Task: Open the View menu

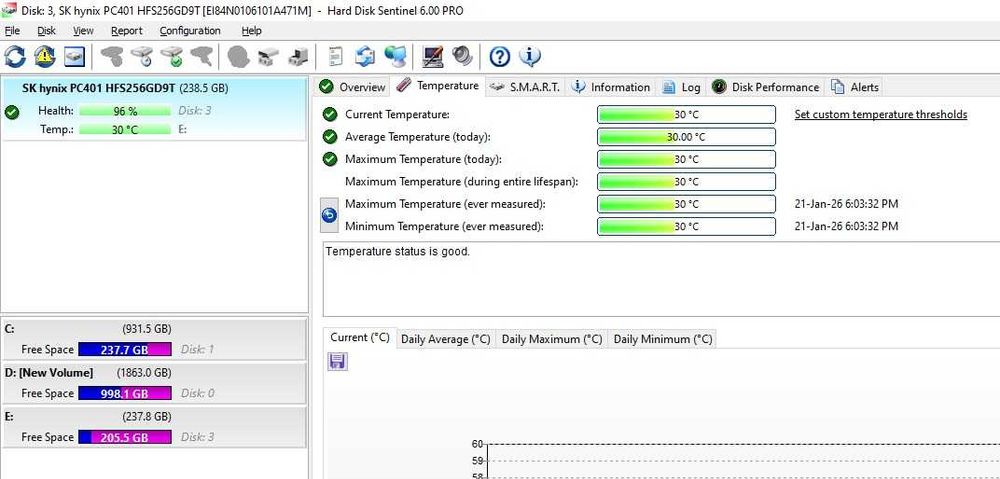Action: [83, 30]
